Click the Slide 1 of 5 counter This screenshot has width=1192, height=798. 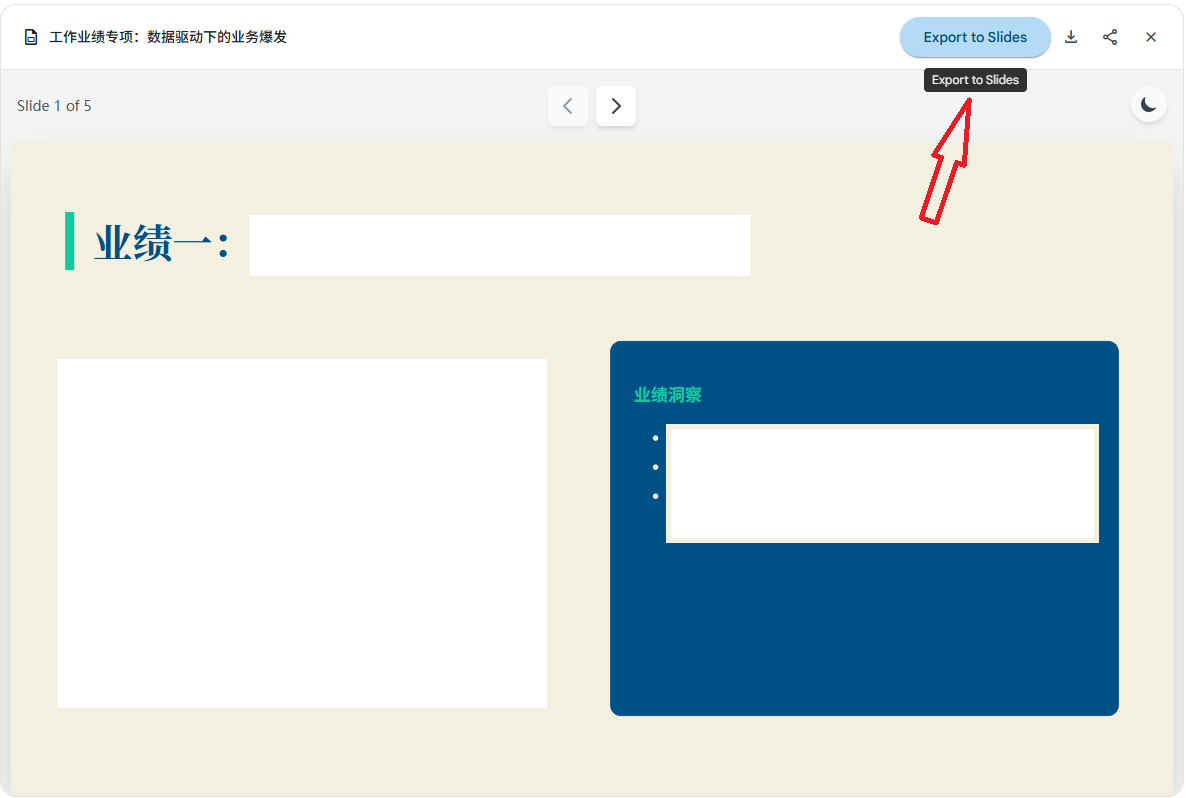(54, 106)
